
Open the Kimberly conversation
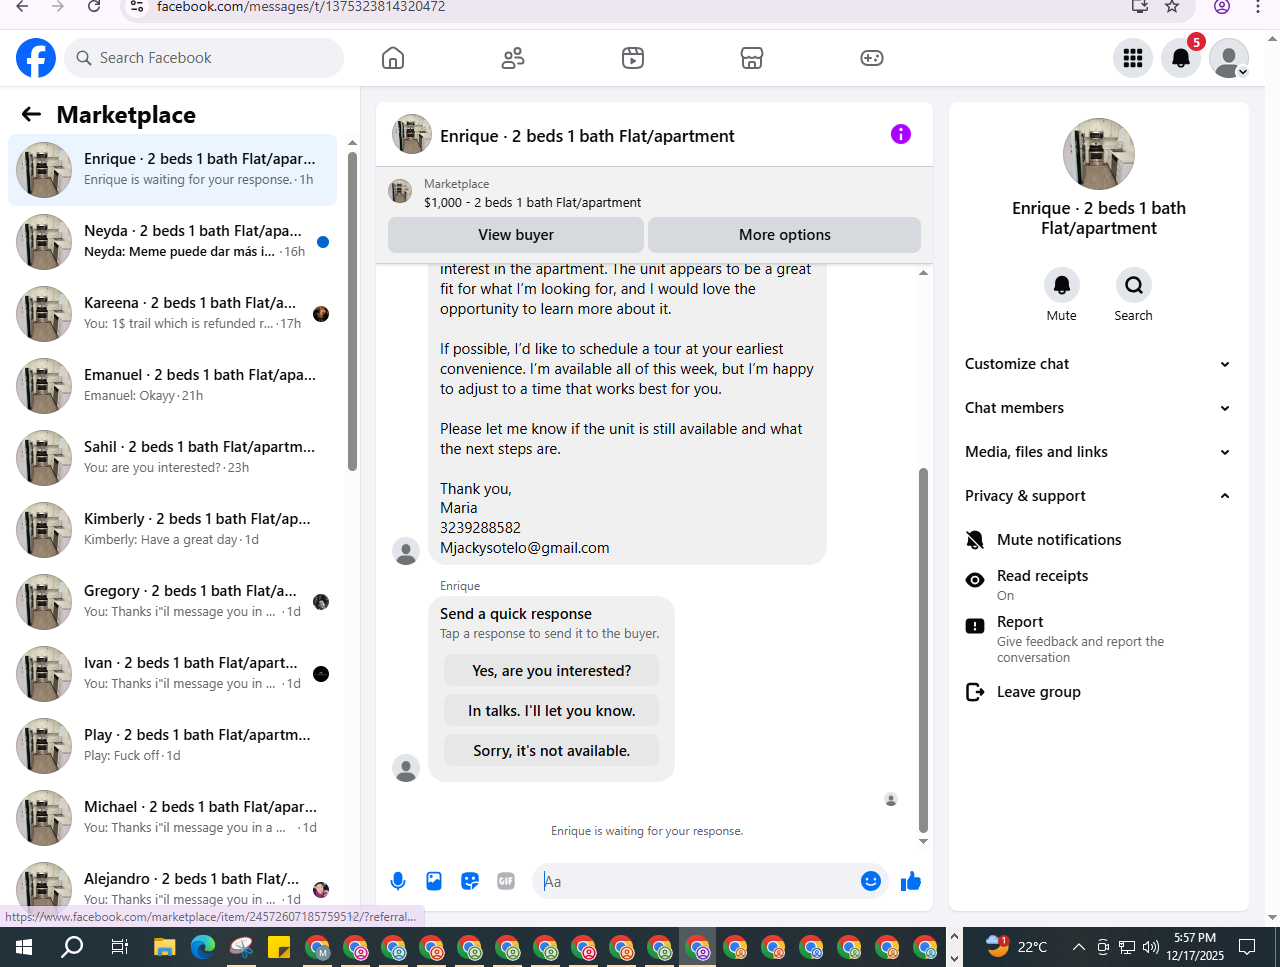[172, 529]
